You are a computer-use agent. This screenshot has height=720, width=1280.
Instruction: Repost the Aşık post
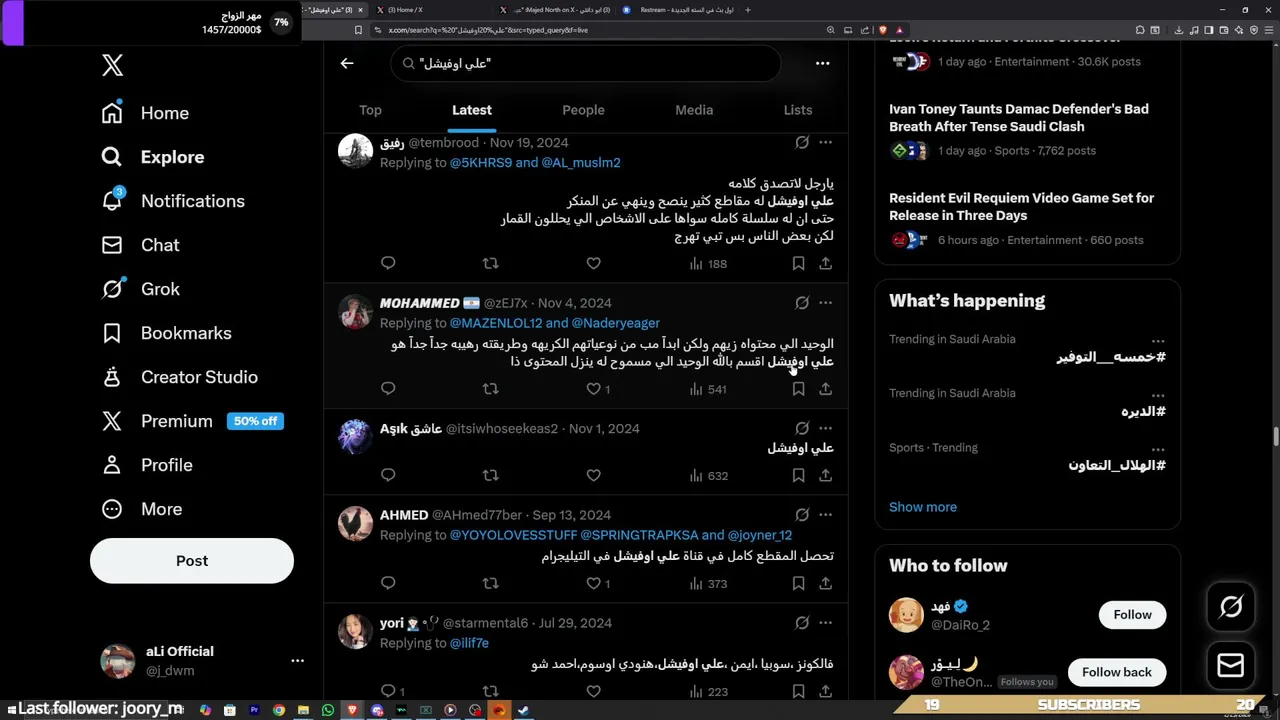[490, 475]
